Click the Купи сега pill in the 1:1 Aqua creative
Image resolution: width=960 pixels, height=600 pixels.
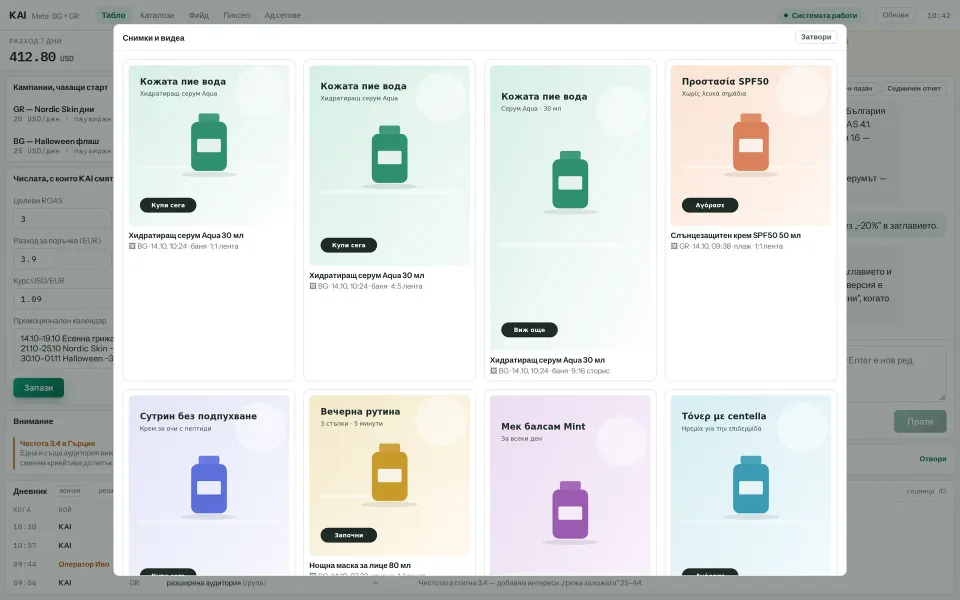click(168, 205)
